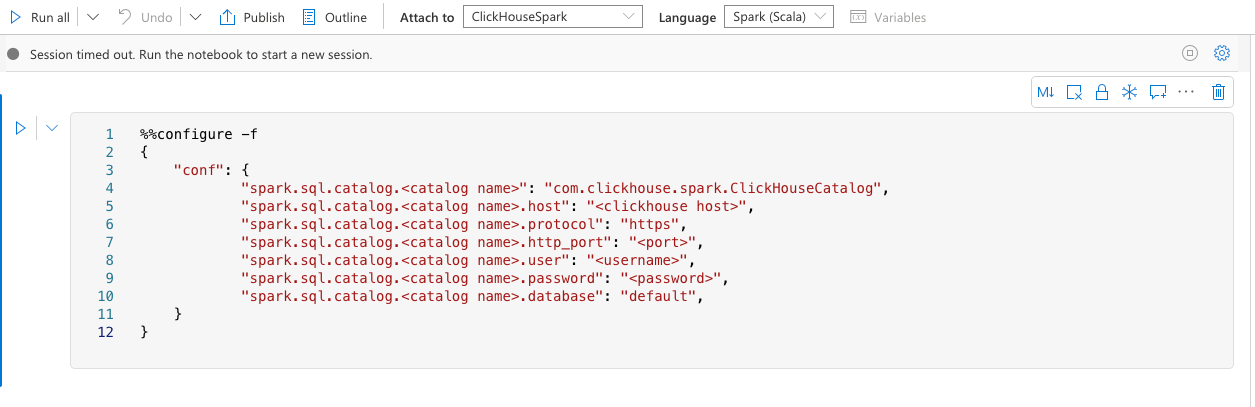Run the cell with the play icon
Viewport: 1255px width, 407px height.
pos(19,128)
